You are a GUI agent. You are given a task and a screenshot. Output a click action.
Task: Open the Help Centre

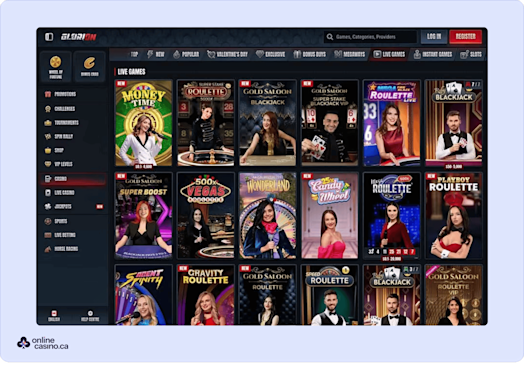pyautogui.click(x=90, y=316)
